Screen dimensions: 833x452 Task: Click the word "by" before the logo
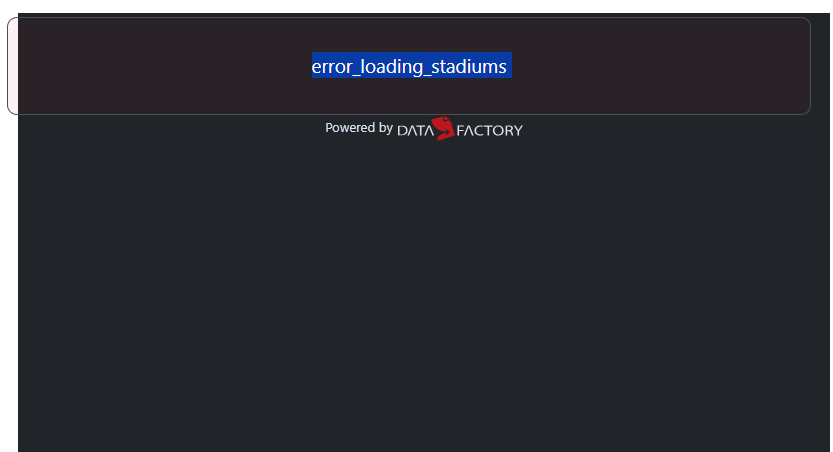click(386, 129)
